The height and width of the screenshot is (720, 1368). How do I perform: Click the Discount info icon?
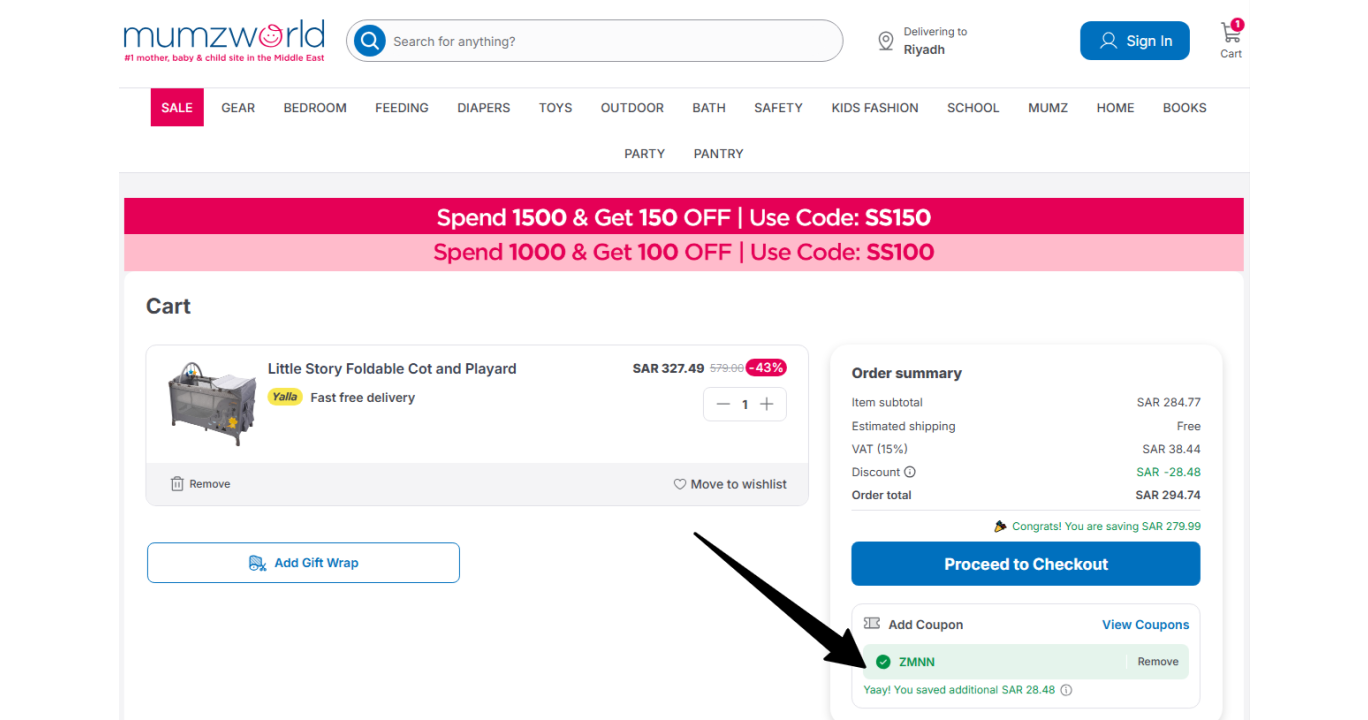point(910,472)
